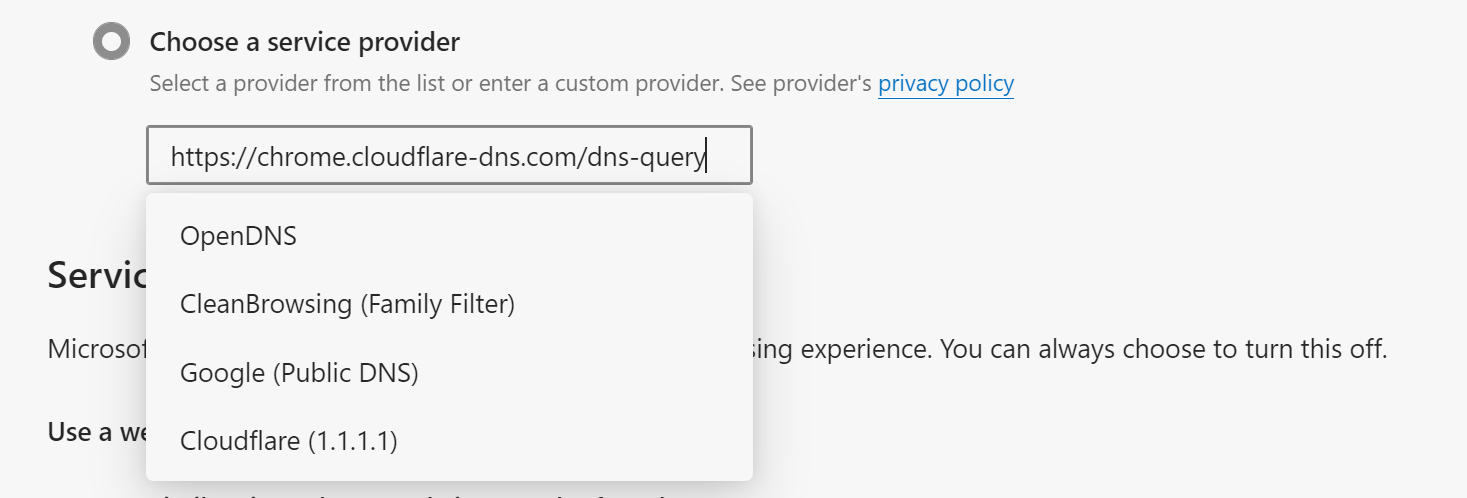This screenshot has width=1467, height=498.
Task: Click the partially hidden "Servic" section heading
Action: click(x=97, y=275)
